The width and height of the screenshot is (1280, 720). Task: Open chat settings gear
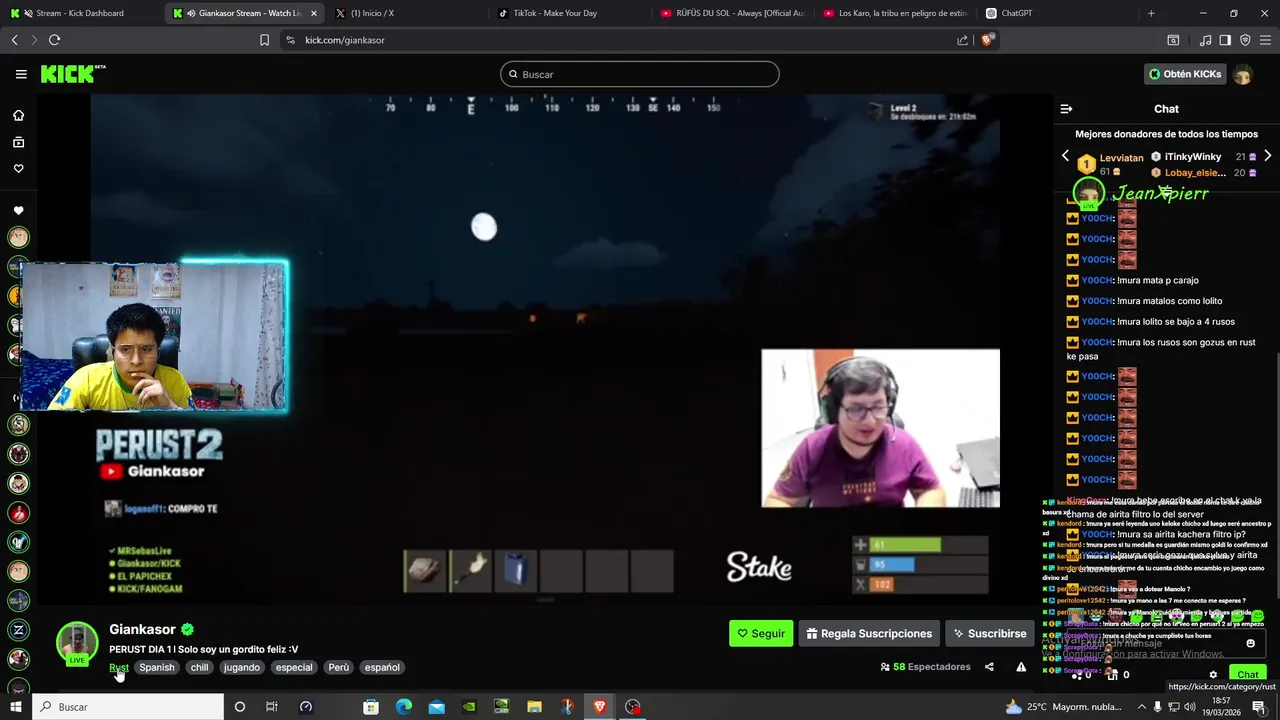1213,674
